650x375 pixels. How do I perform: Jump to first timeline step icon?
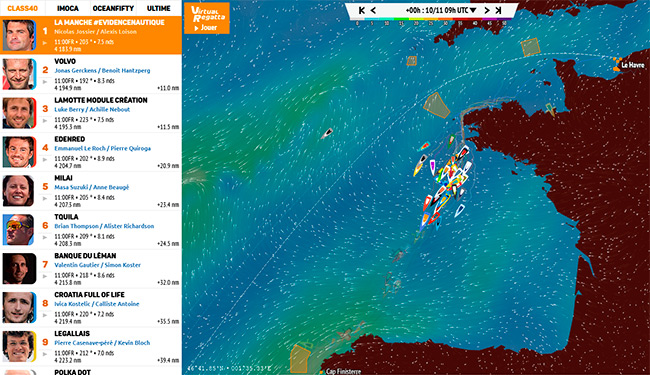tap(361, 10)
